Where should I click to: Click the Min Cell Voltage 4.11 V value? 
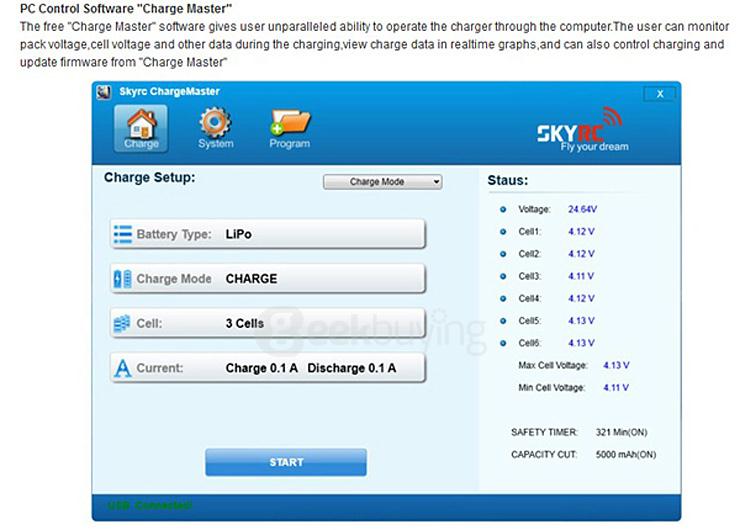coord(616,387)
